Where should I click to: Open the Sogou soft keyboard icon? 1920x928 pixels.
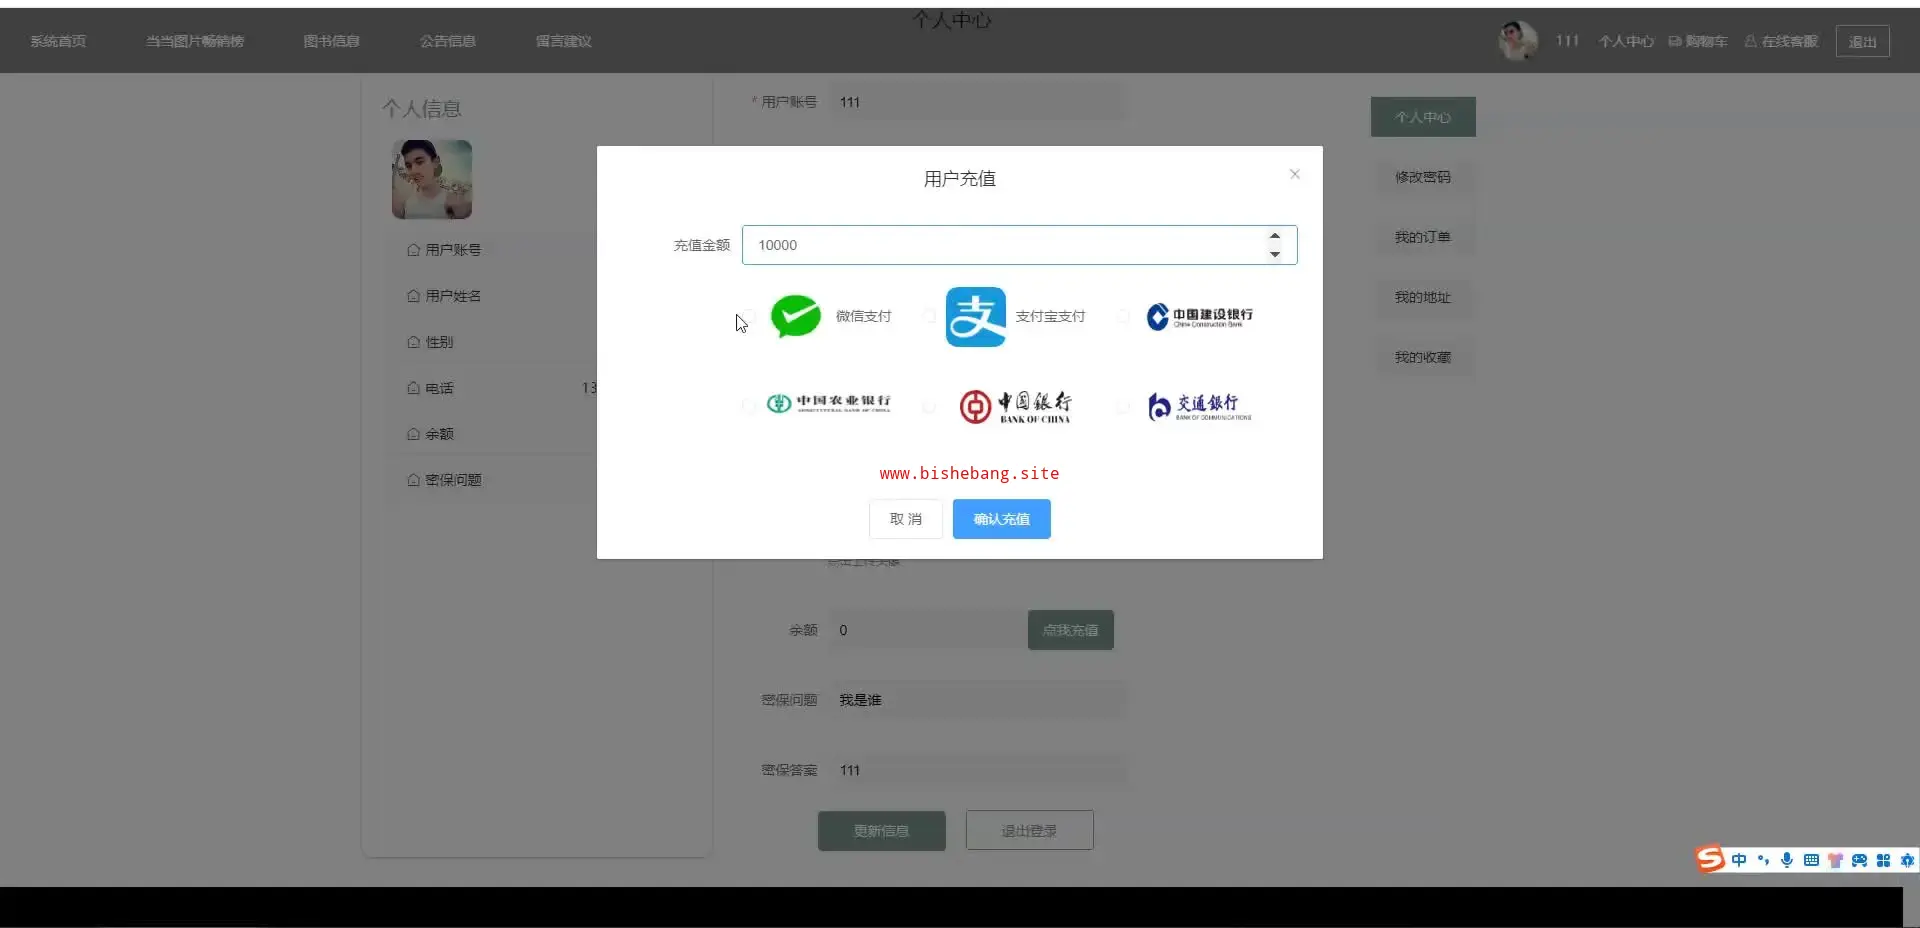(1811, 860)
